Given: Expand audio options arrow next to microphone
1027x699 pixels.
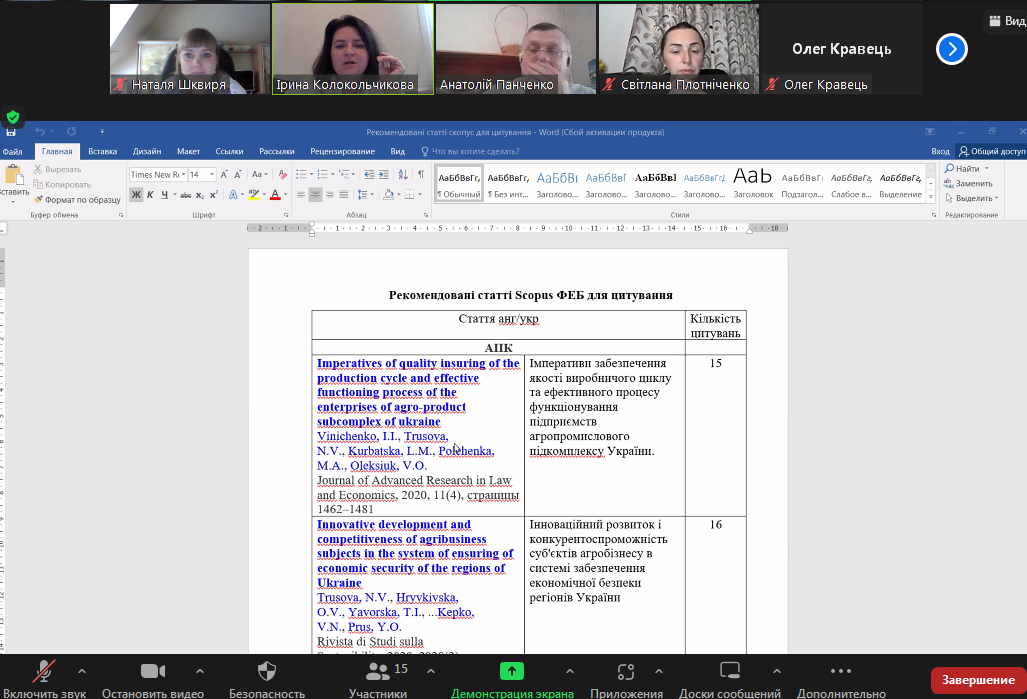Looking at the screenshot, I should click(x=82, y=671).
